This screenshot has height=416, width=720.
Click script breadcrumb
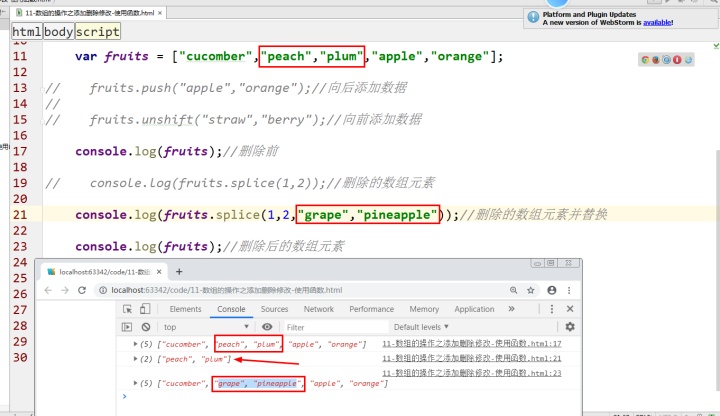pos(97,32)
